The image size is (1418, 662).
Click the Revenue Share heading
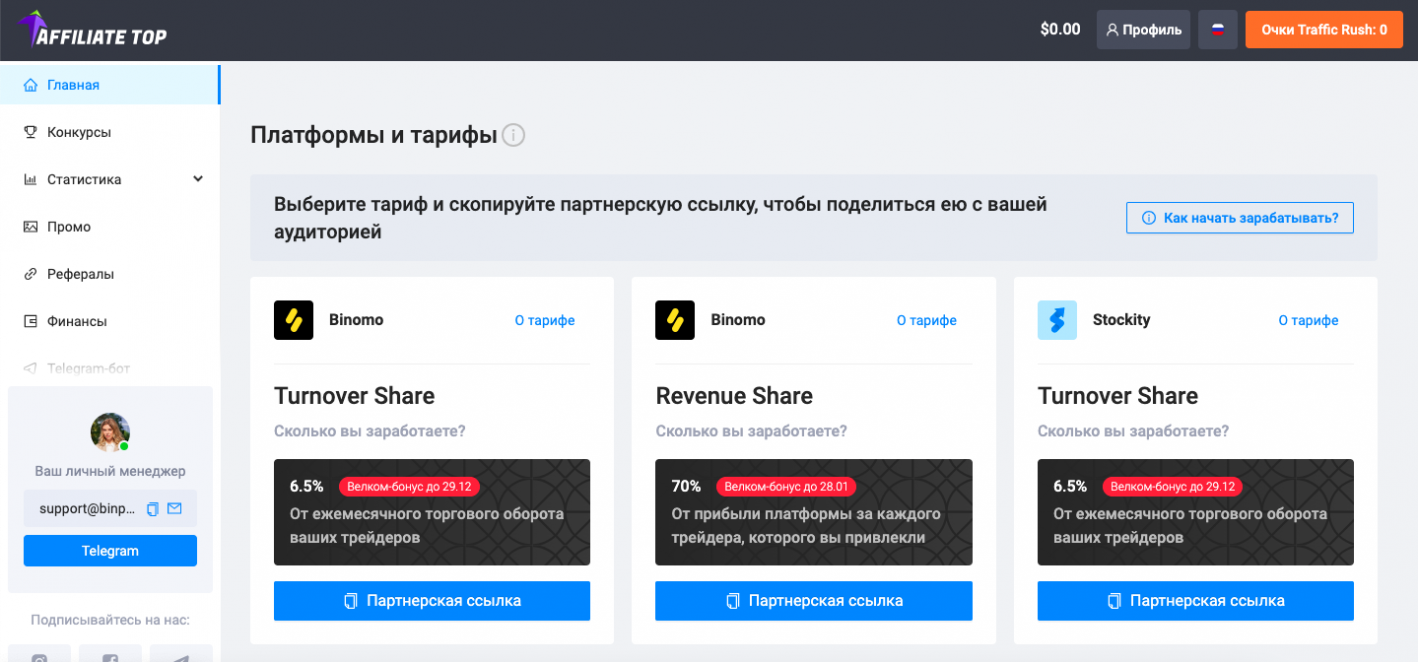point(734,396)
